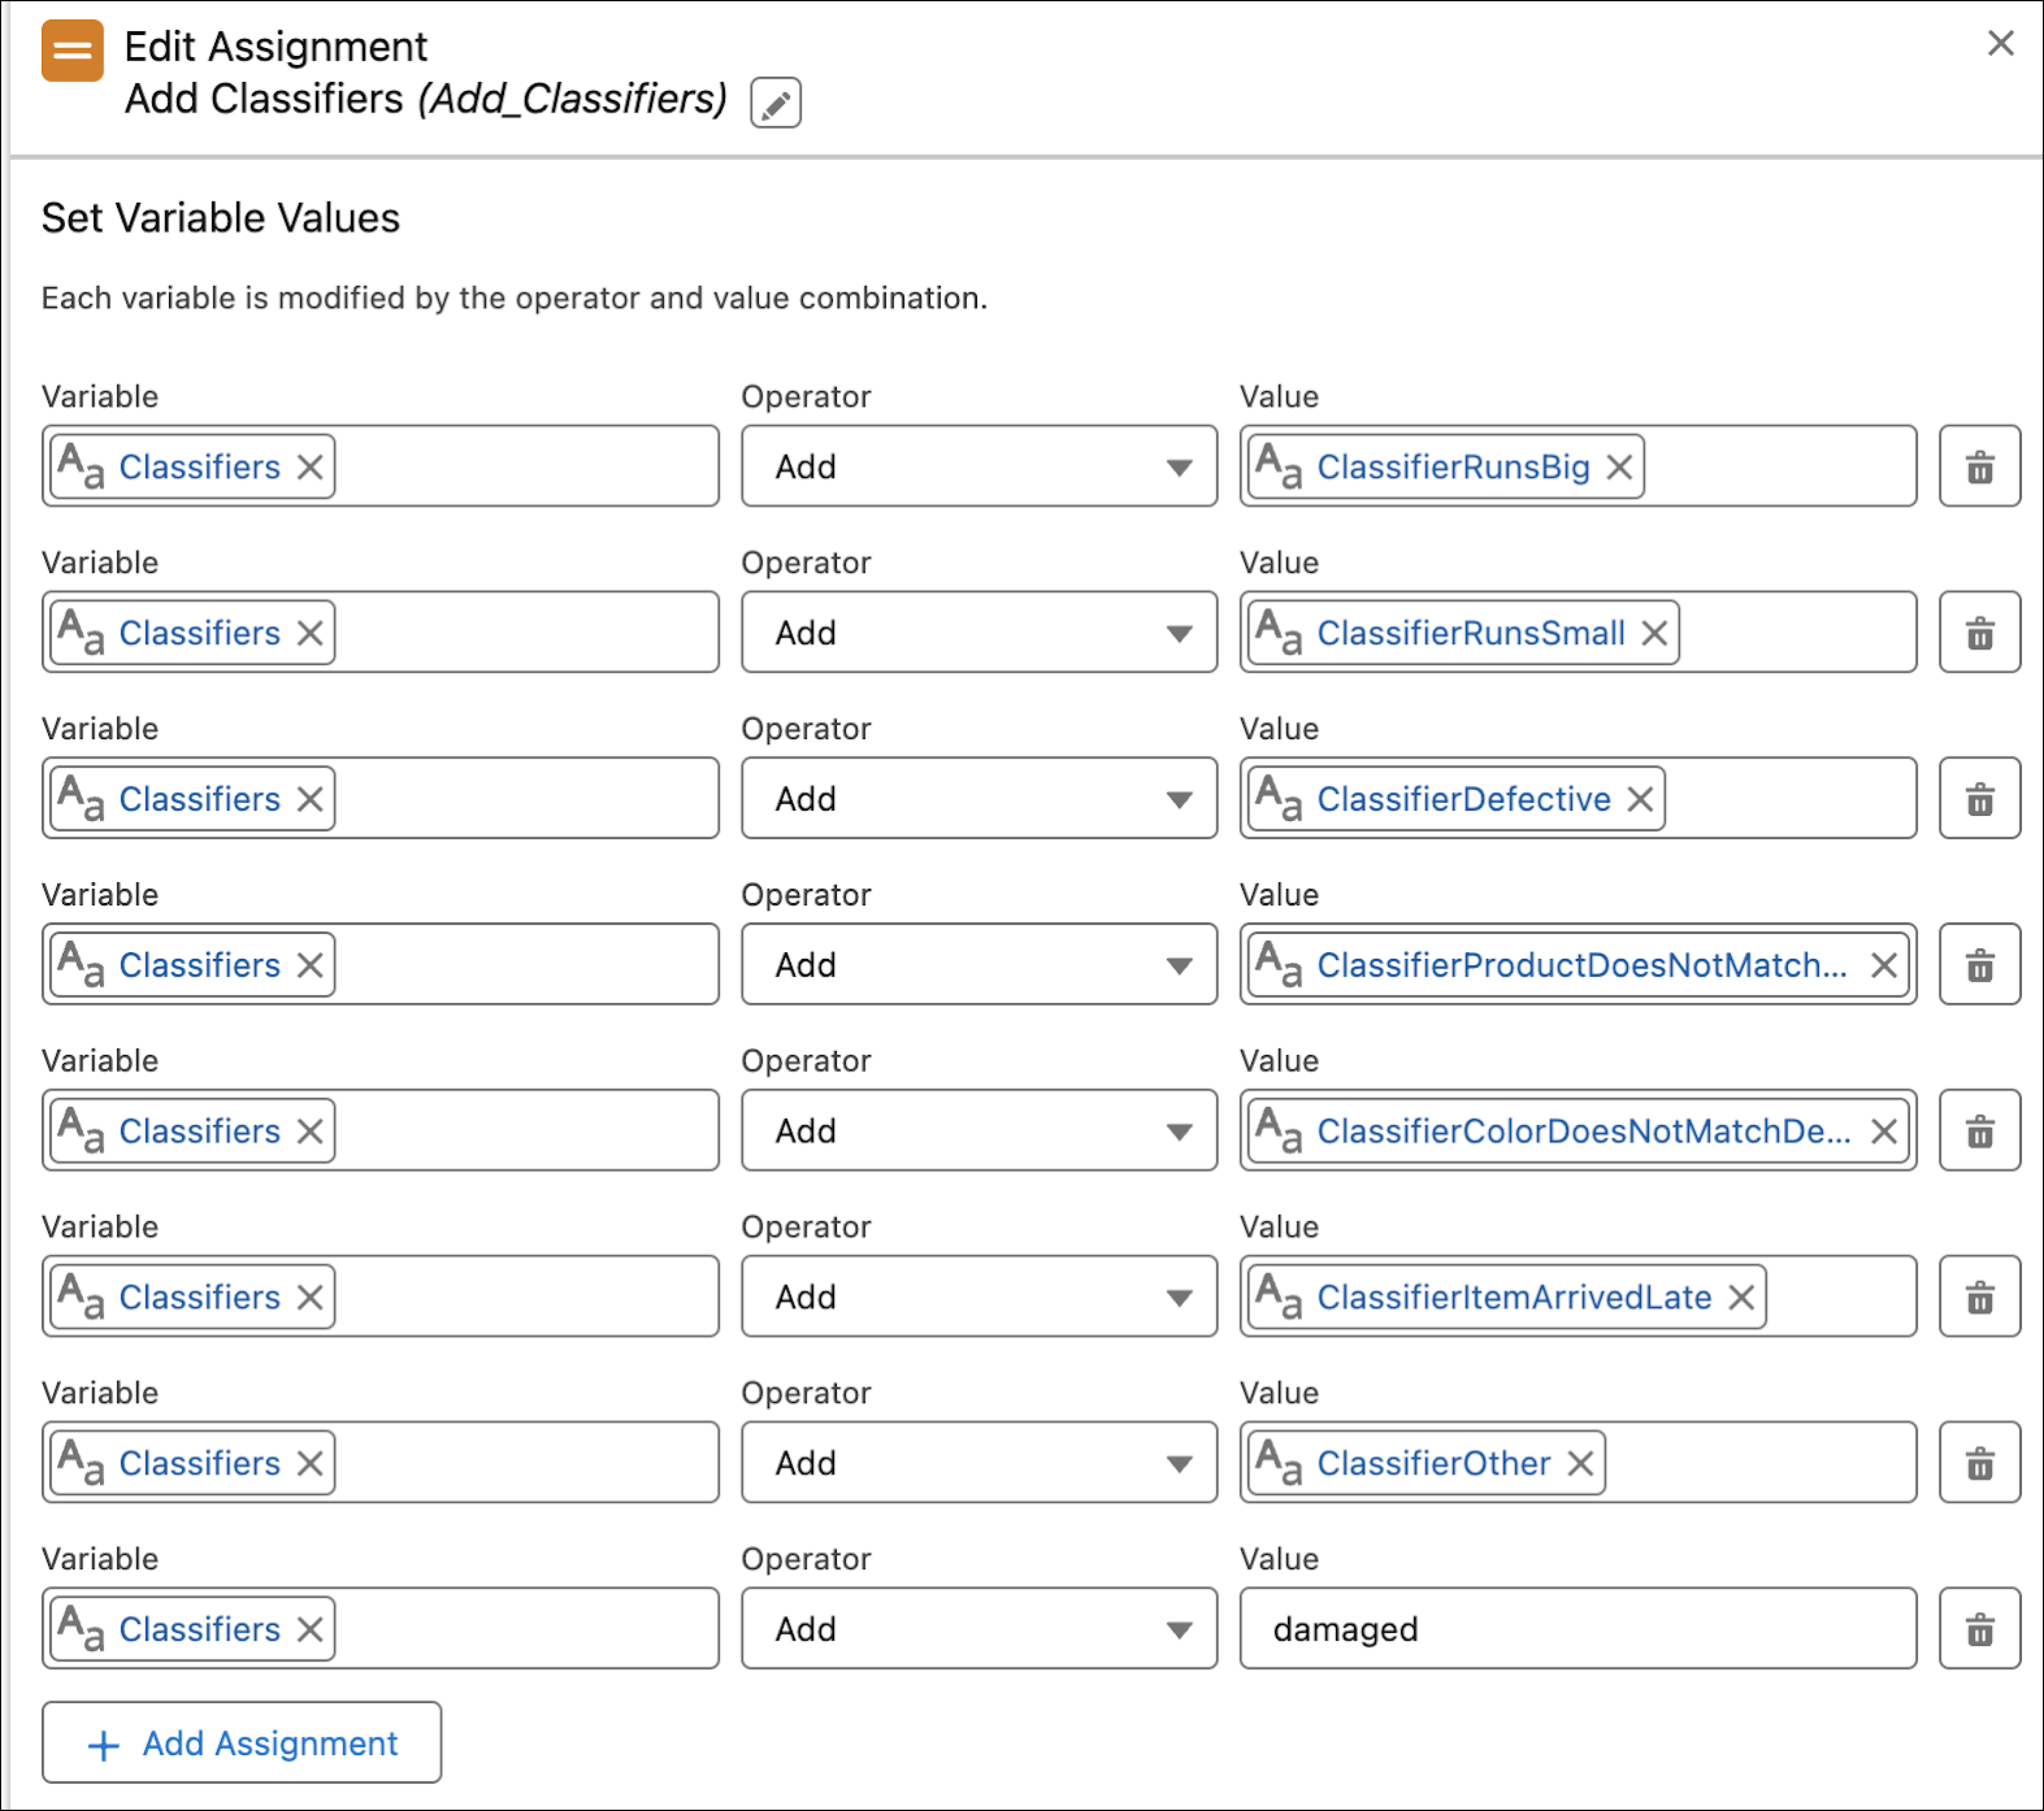Remove the ClassifierDefective value pill
The height and width of the screenshot is (1811, 2044).
click(1640, 799)
